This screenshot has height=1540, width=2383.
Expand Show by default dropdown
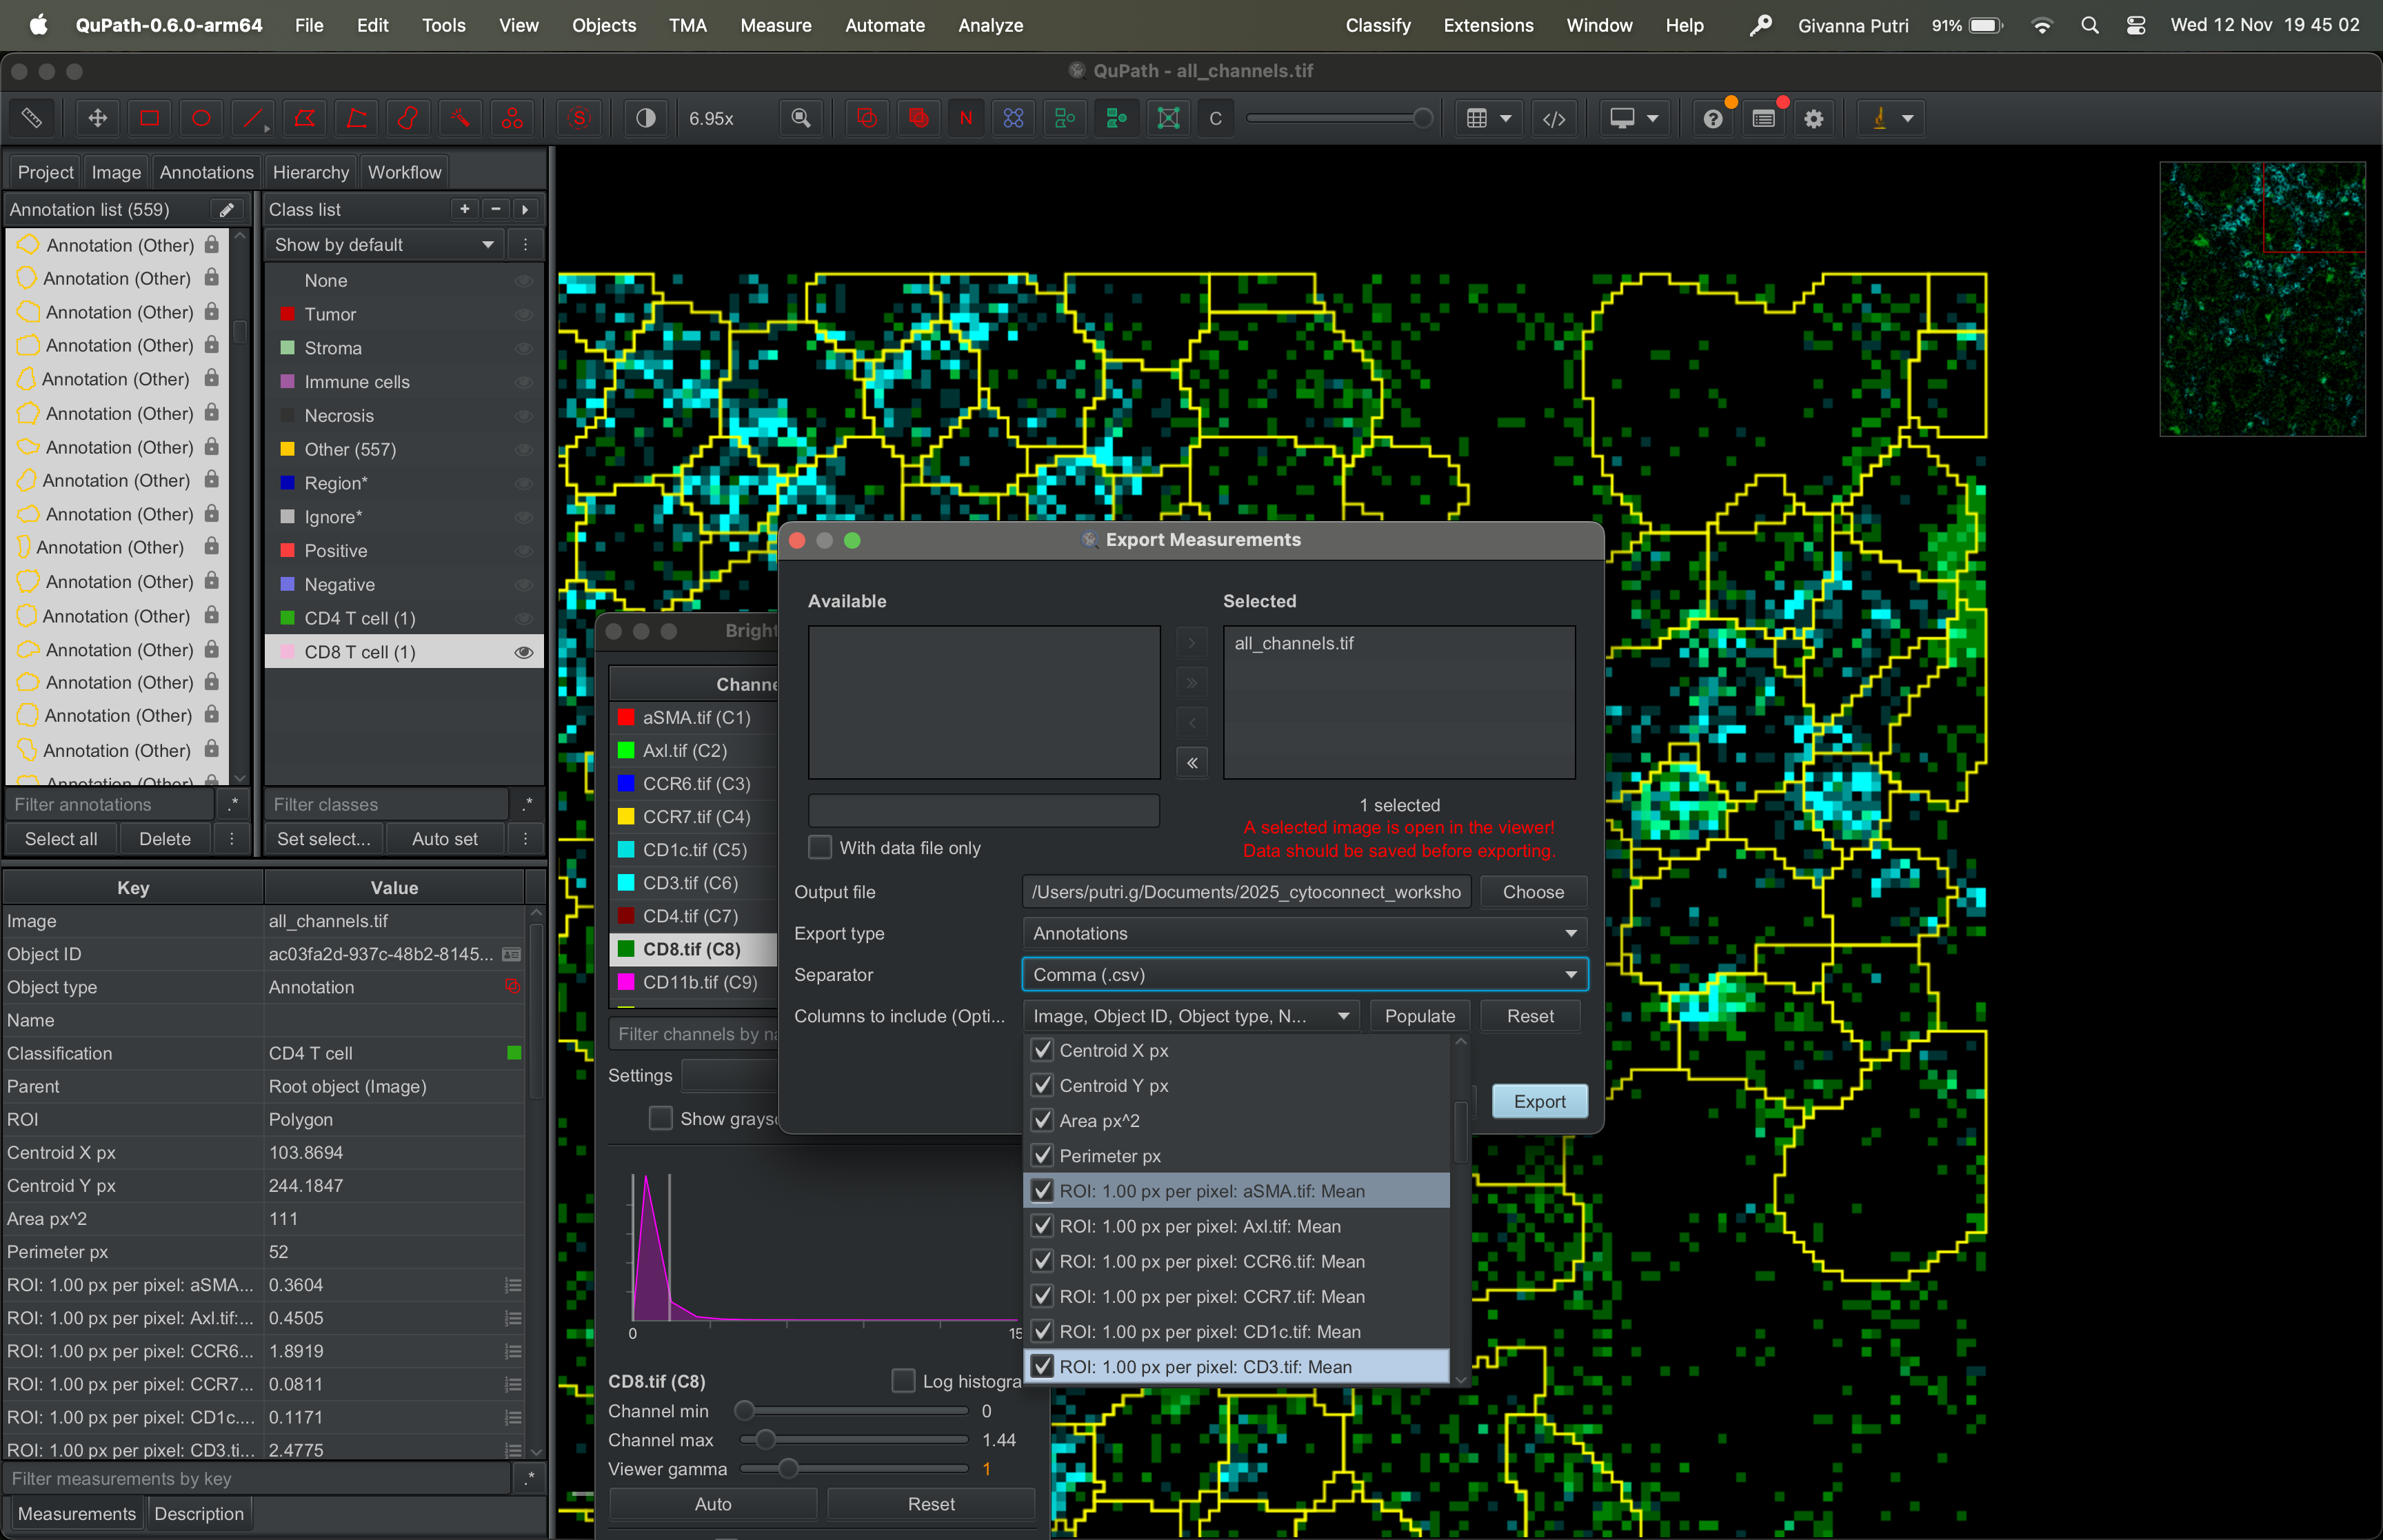(384, 245)
